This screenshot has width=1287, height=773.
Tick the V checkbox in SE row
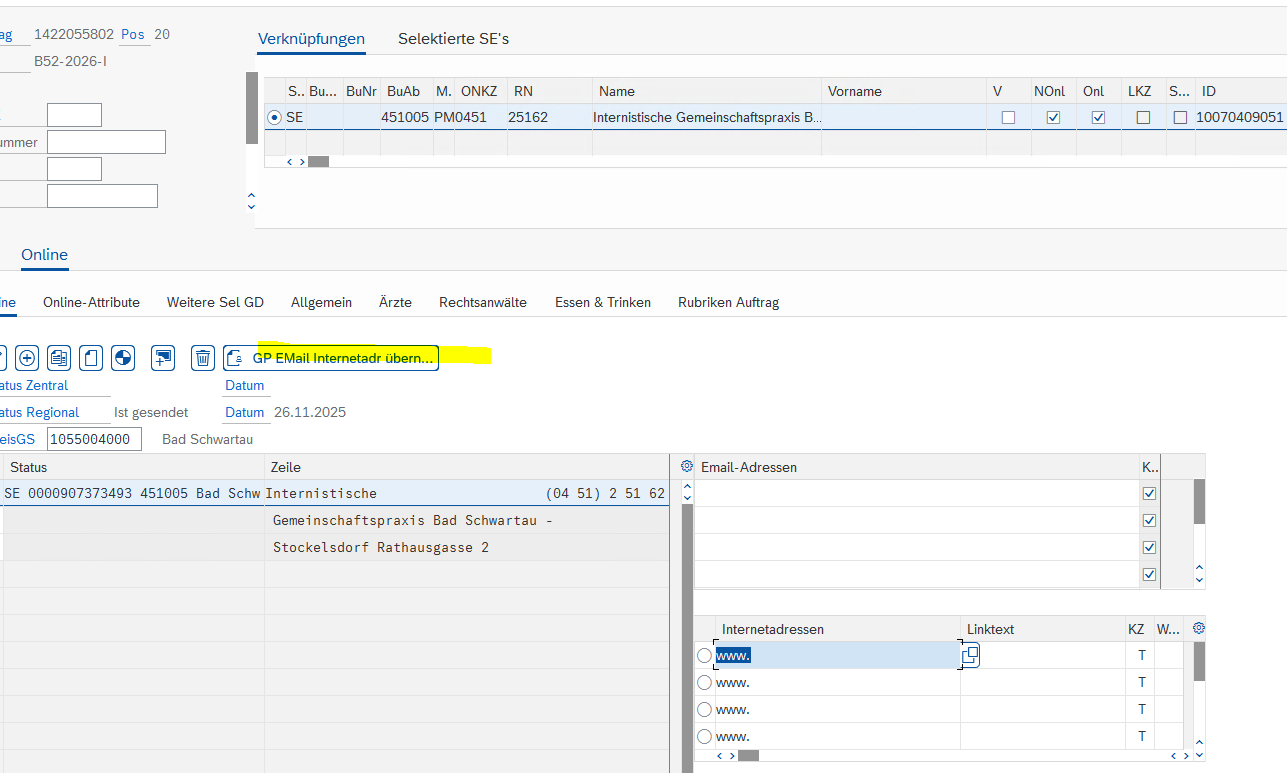click(1008, 117)
